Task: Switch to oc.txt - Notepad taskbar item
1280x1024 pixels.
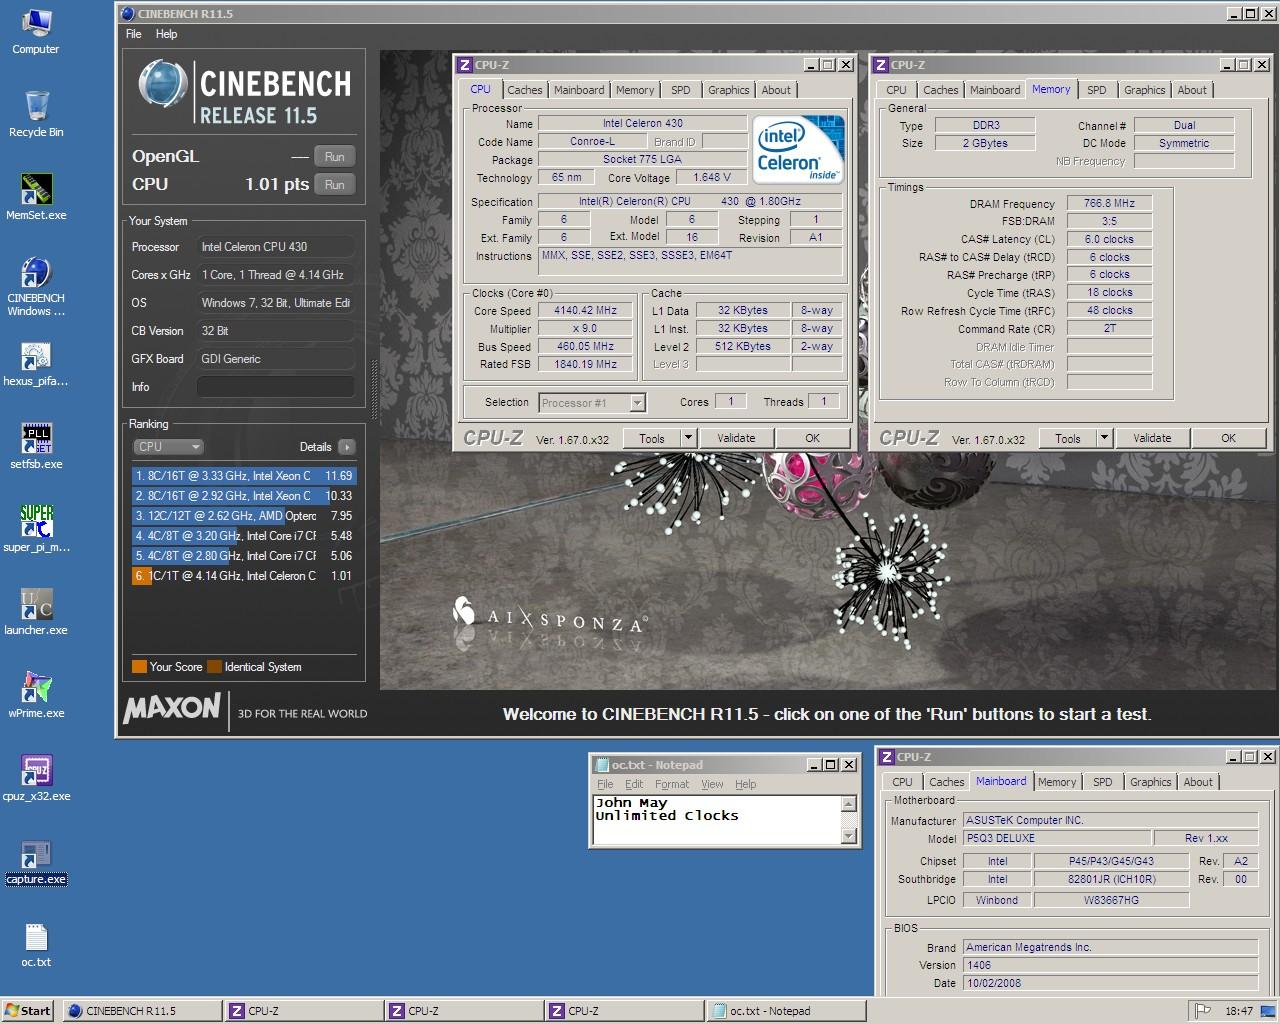Action: click(x=785, y=1011)
